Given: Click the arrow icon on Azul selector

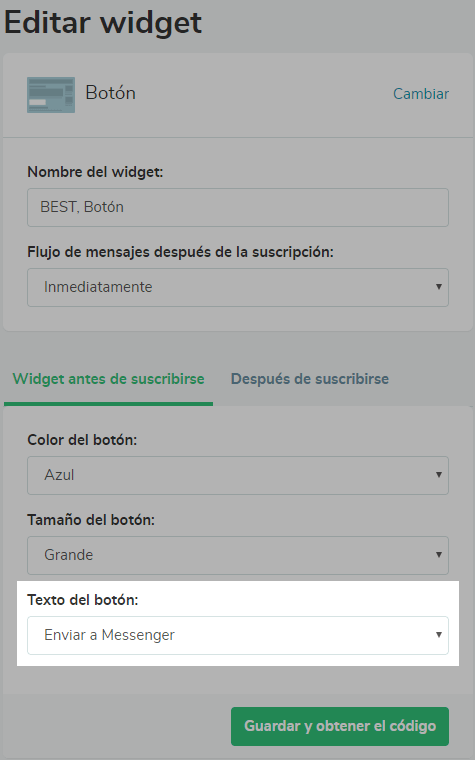Looking at the screenshot, I should 439,475.
